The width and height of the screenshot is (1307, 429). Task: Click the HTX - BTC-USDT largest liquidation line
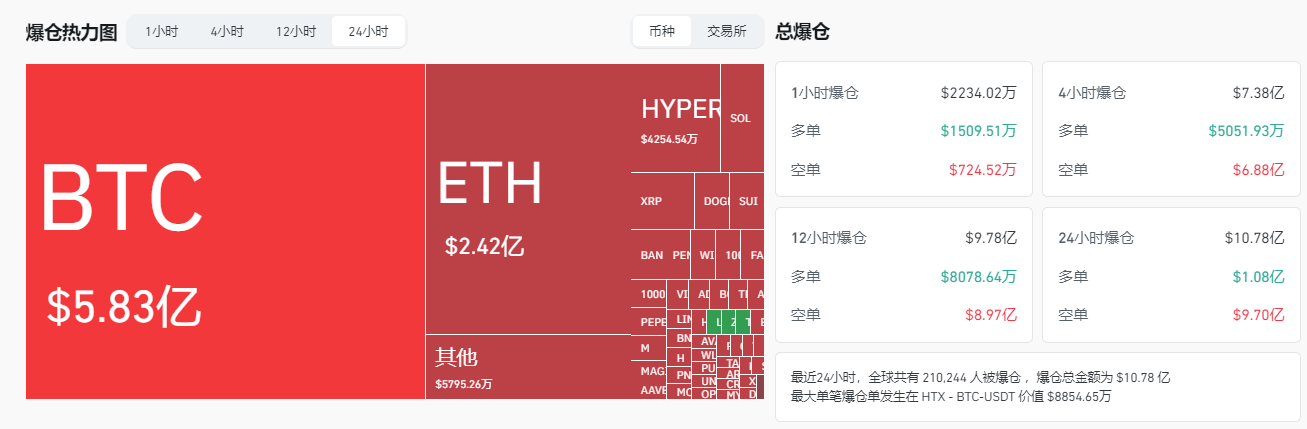[951, 397]
